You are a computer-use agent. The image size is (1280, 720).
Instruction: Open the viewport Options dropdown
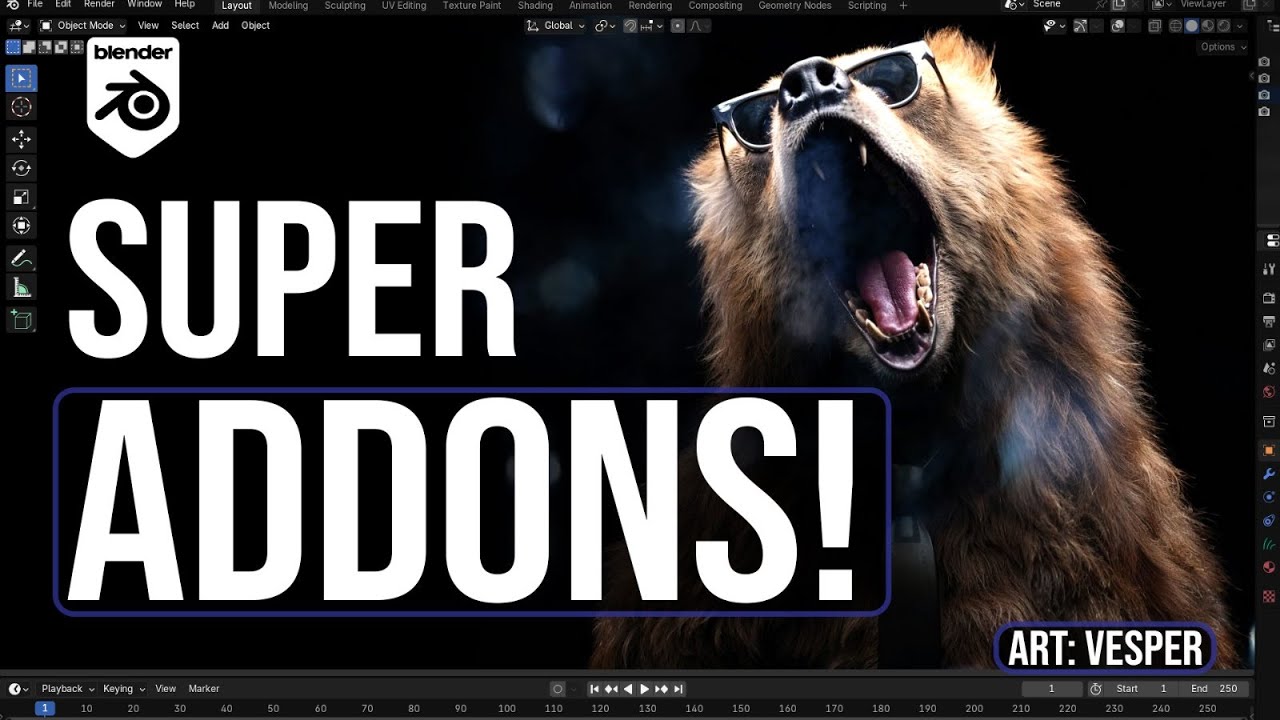[x=1223, y=47]
